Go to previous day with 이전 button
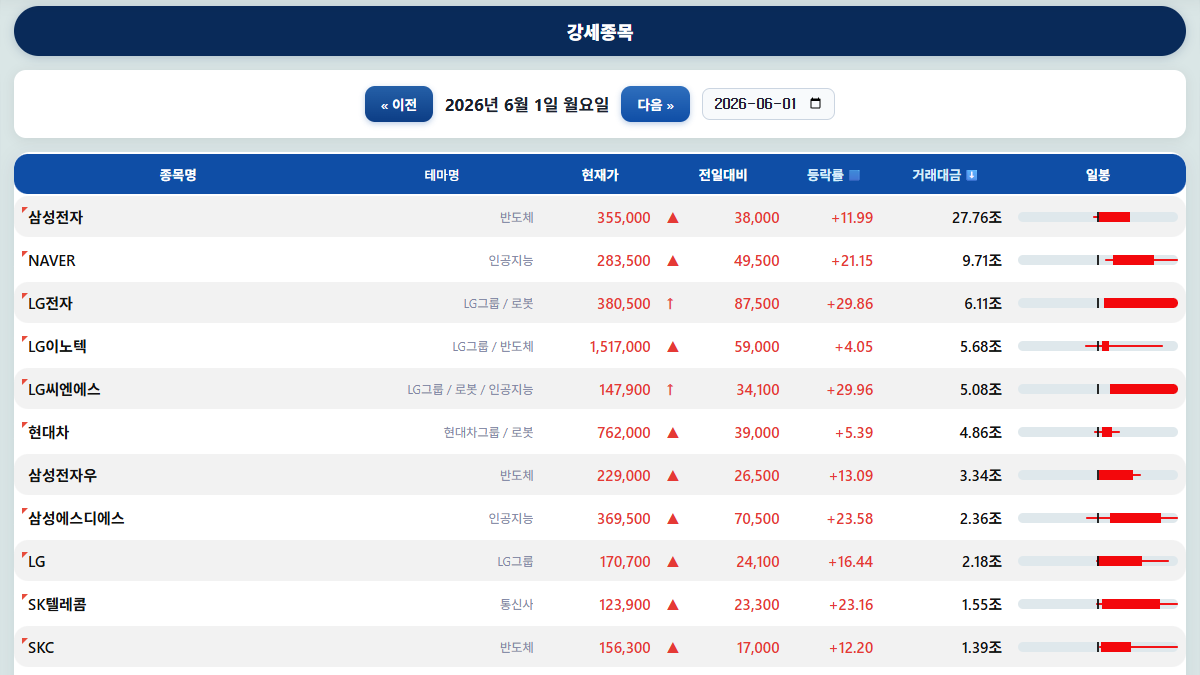Viewport: 1200px width, 675px height. 399,104
